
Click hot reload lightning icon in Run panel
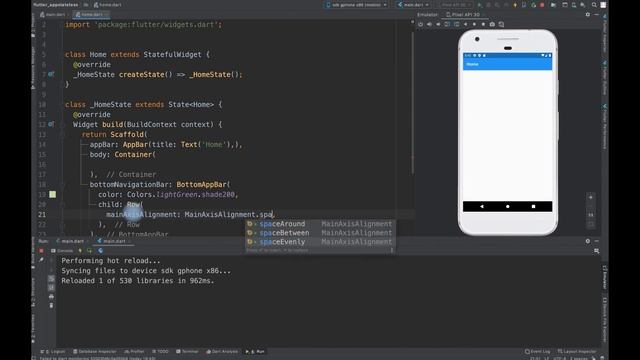pos(80,251)
